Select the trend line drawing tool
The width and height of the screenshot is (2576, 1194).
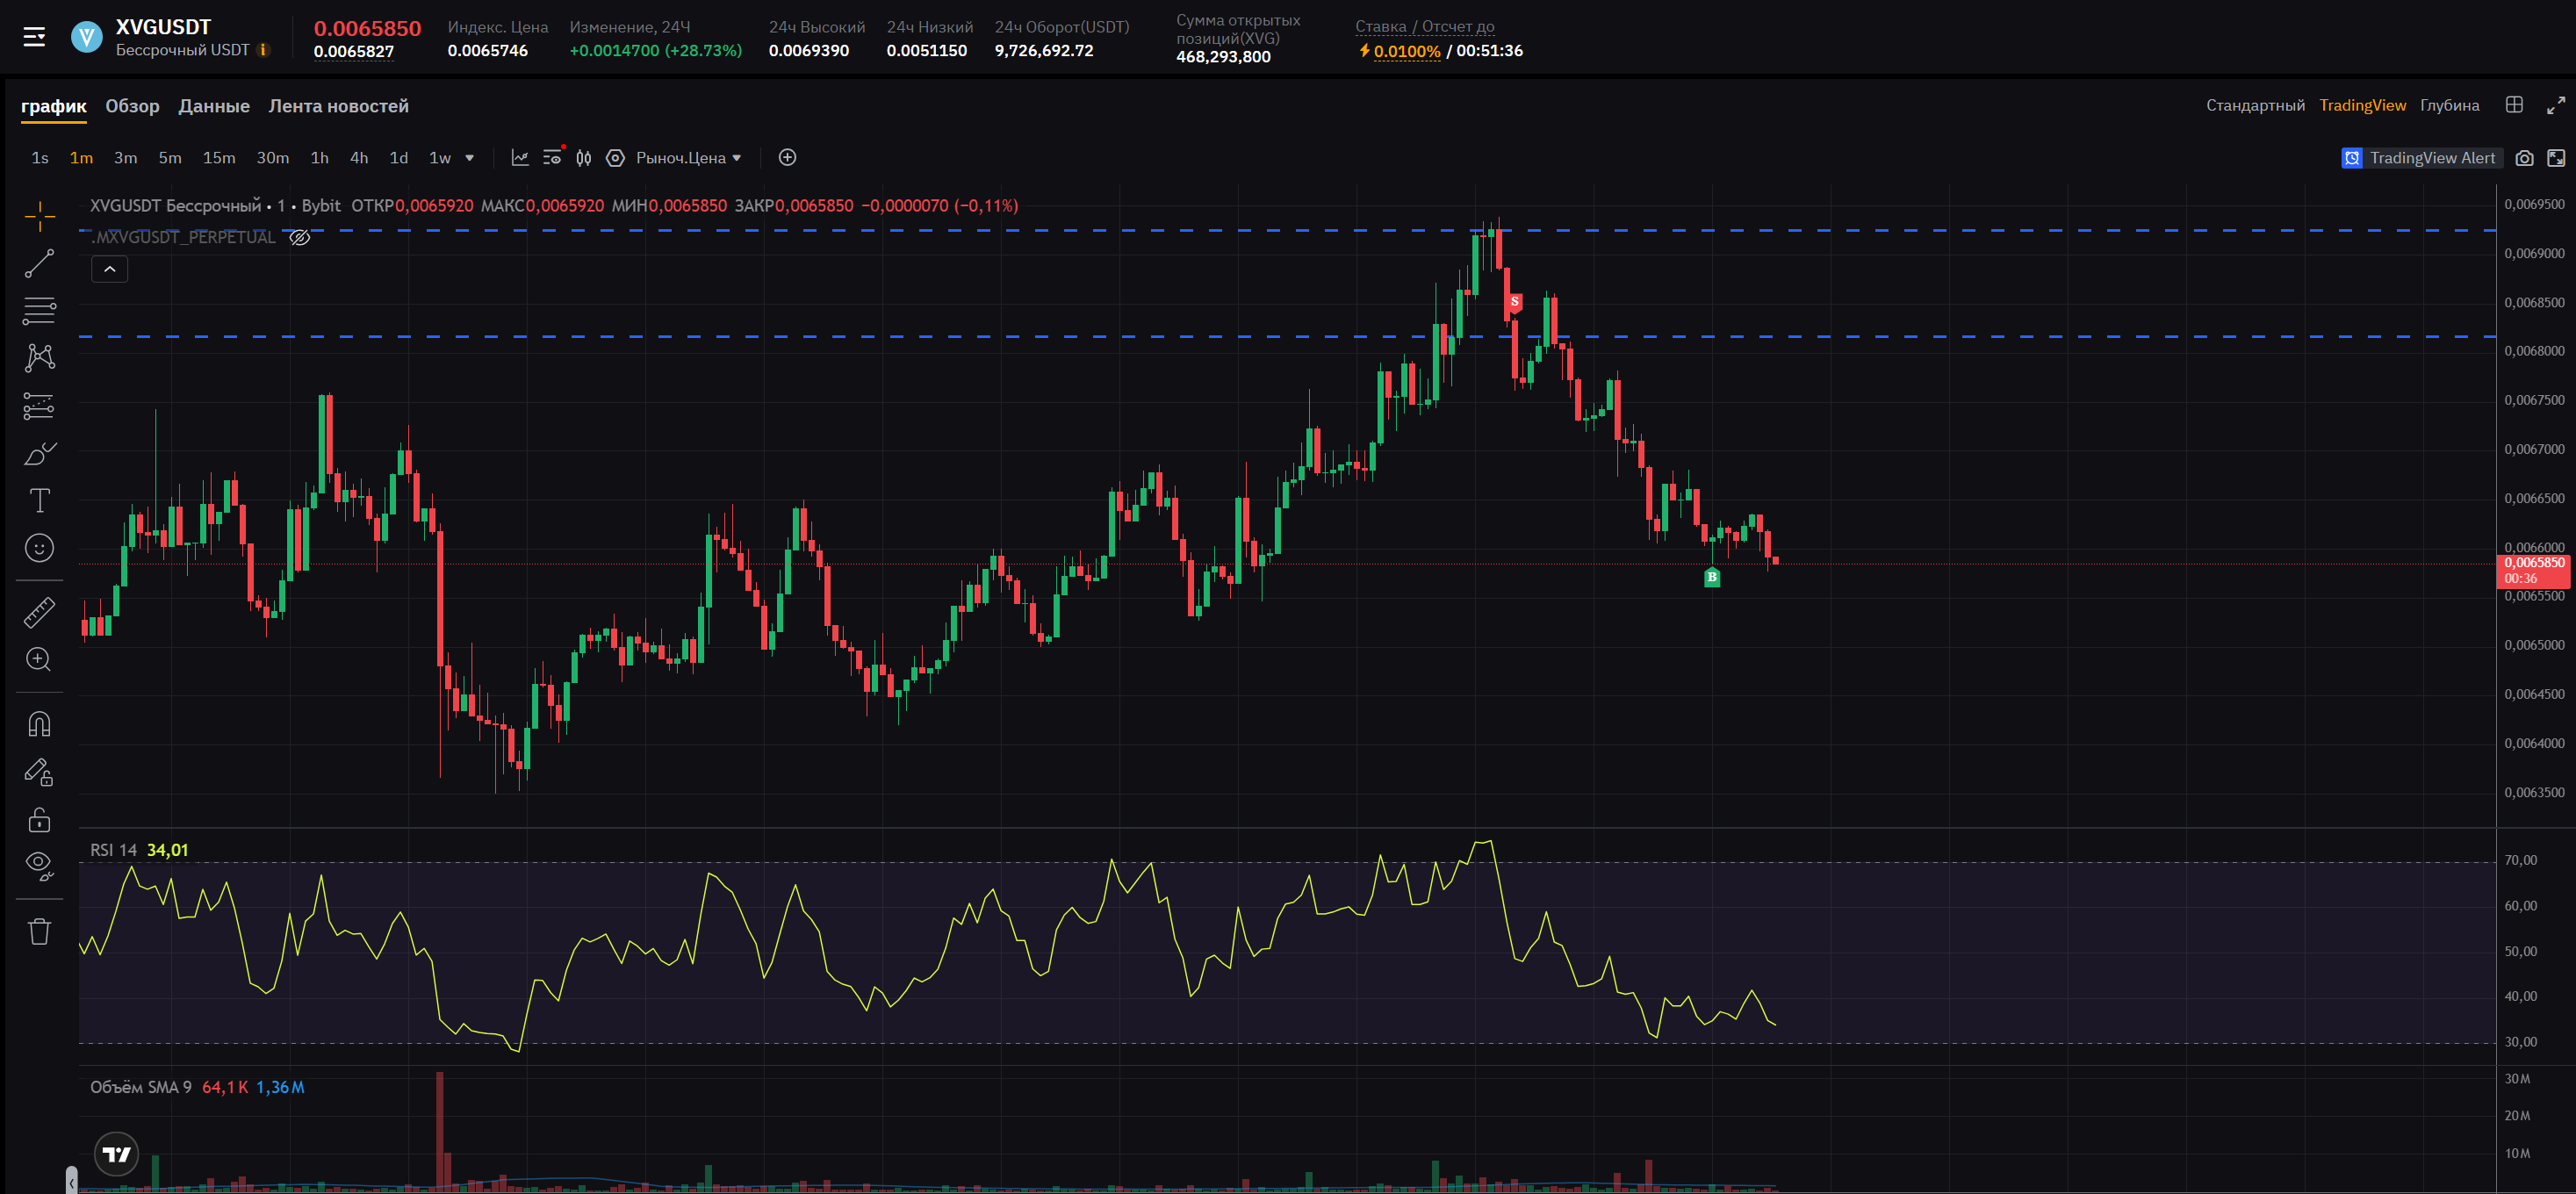[39, 264]
